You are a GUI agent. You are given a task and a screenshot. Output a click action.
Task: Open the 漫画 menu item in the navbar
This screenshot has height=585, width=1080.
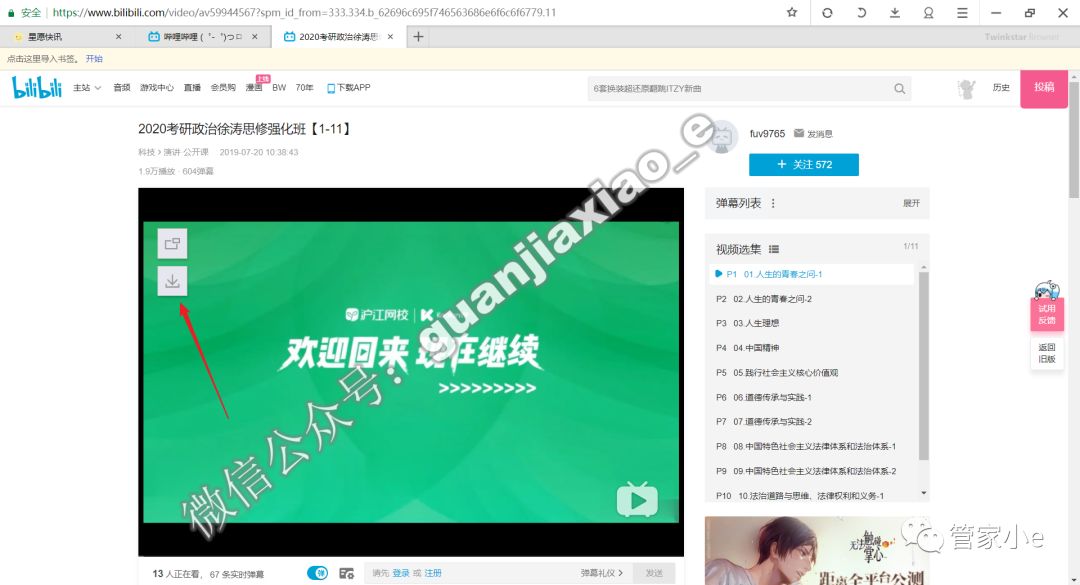pos(255,88)
